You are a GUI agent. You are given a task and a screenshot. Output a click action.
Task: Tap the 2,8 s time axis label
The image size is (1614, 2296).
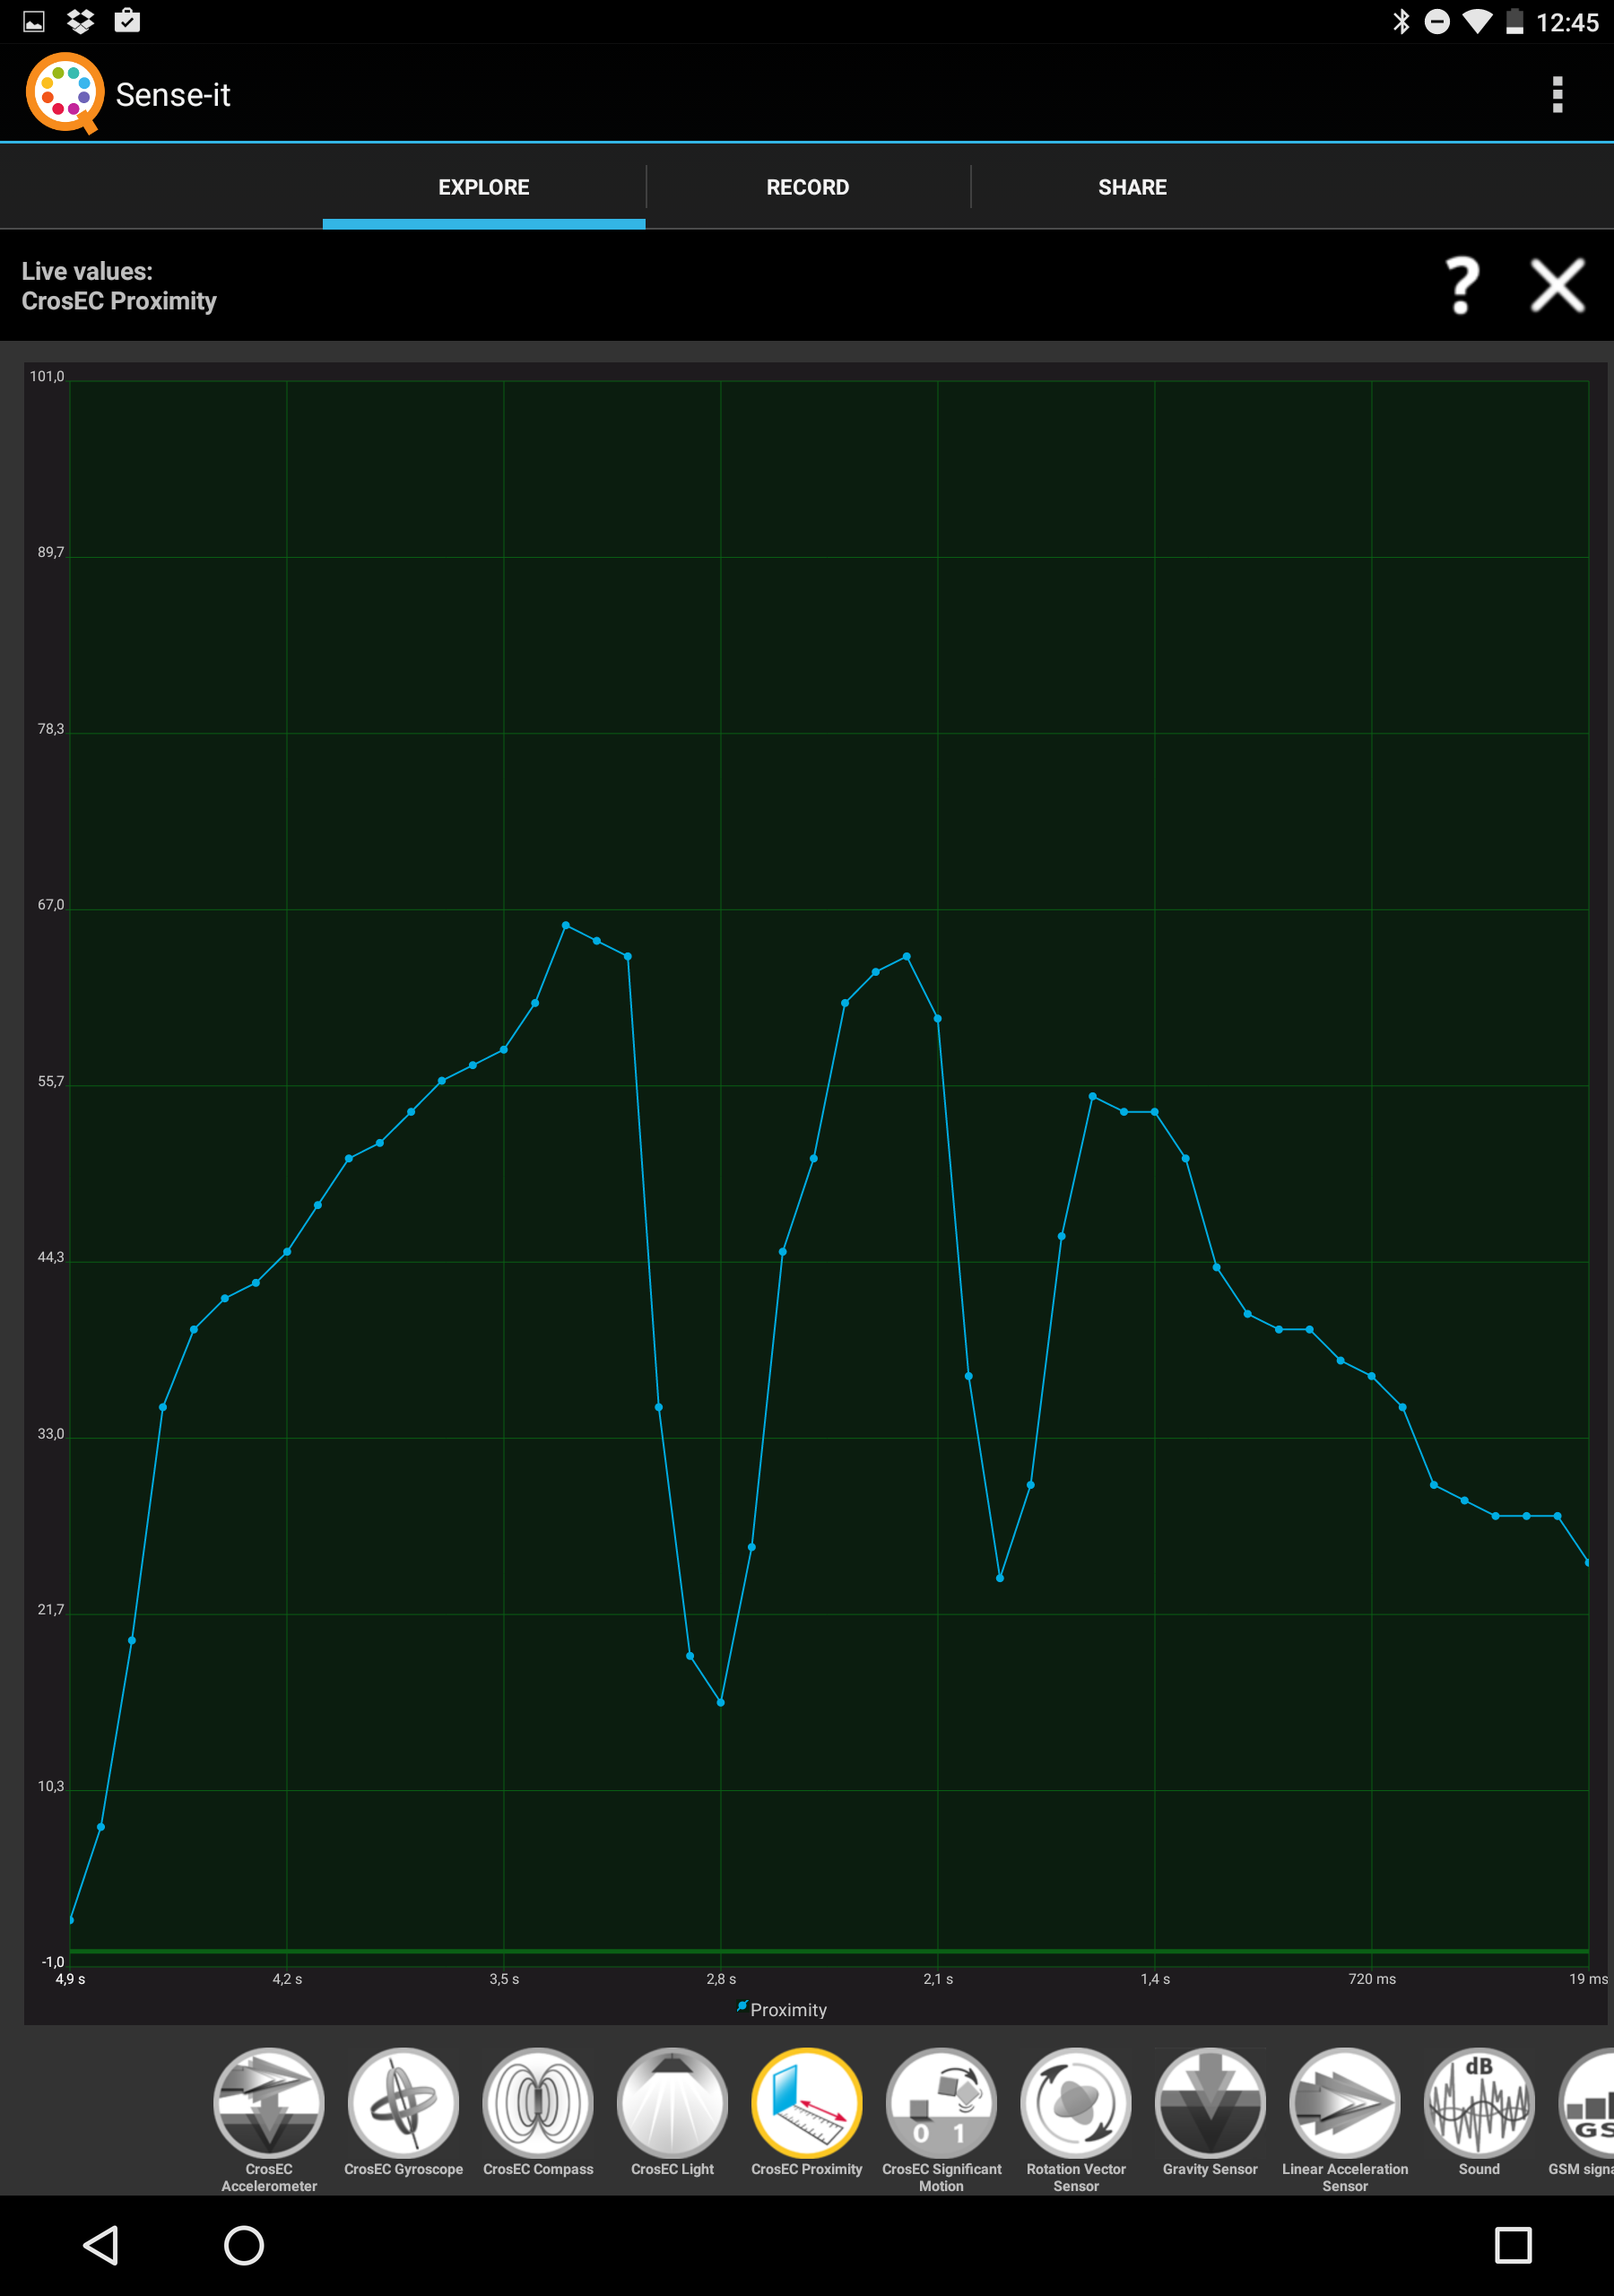721,1979
